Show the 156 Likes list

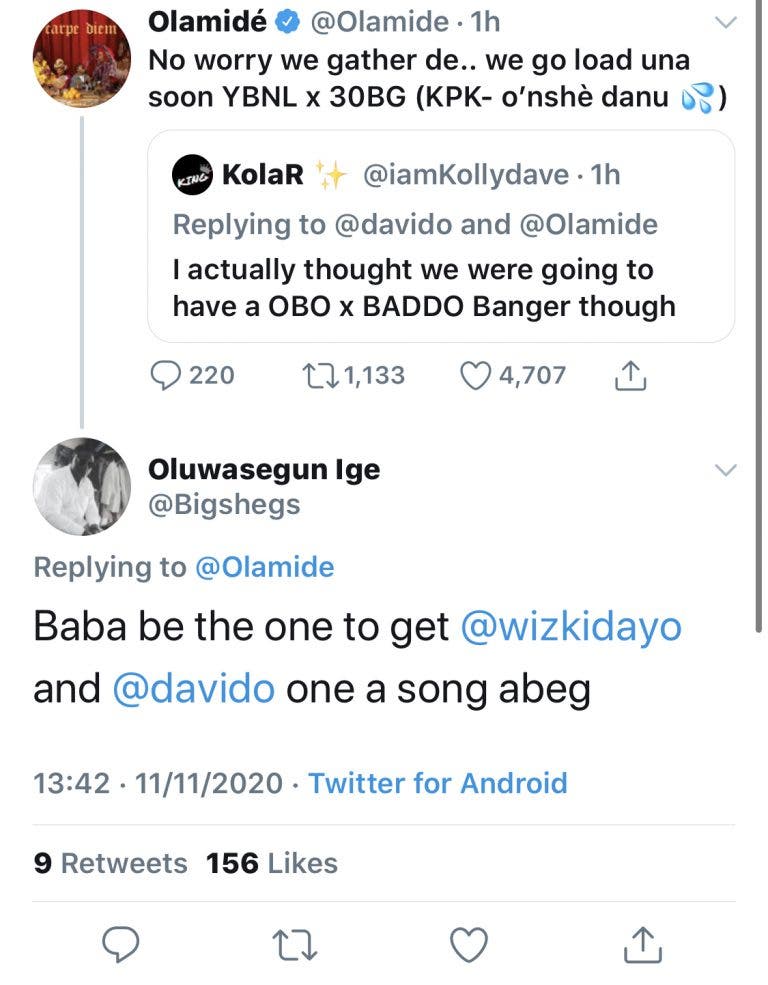pyautogui.click(x=272, y=863)
